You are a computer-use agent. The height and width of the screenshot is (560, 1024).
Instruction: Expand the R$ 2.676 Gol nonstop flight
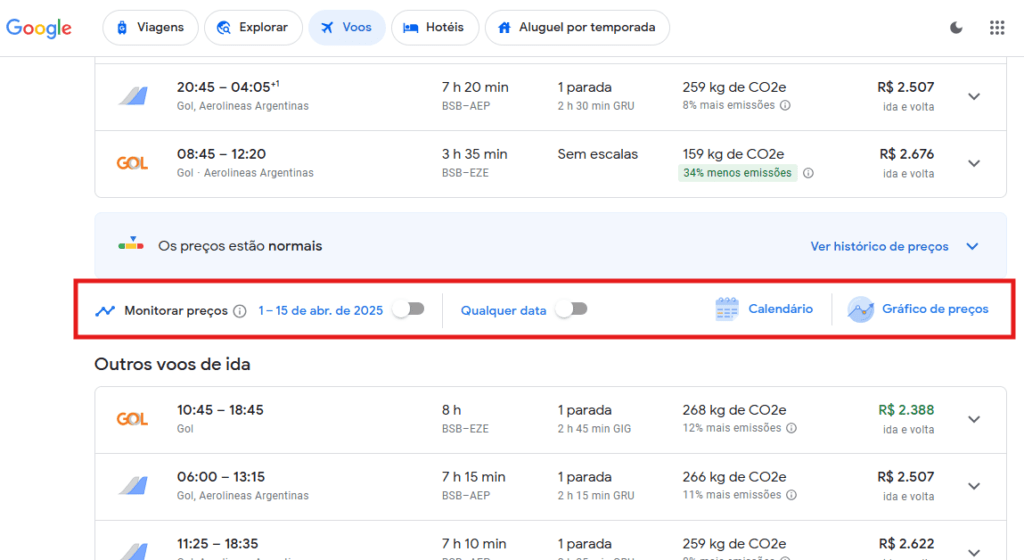click(x=974, y=163)
